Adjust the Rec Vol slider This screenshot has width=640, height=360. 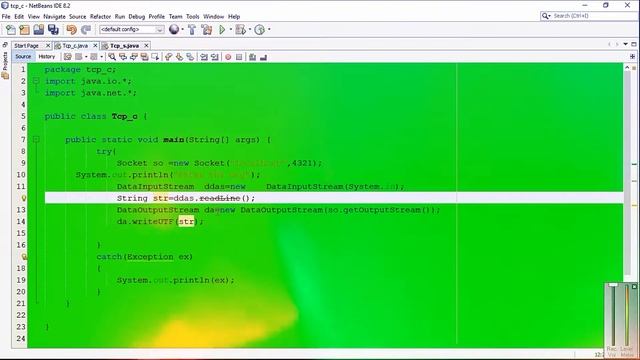coord(613,314)
